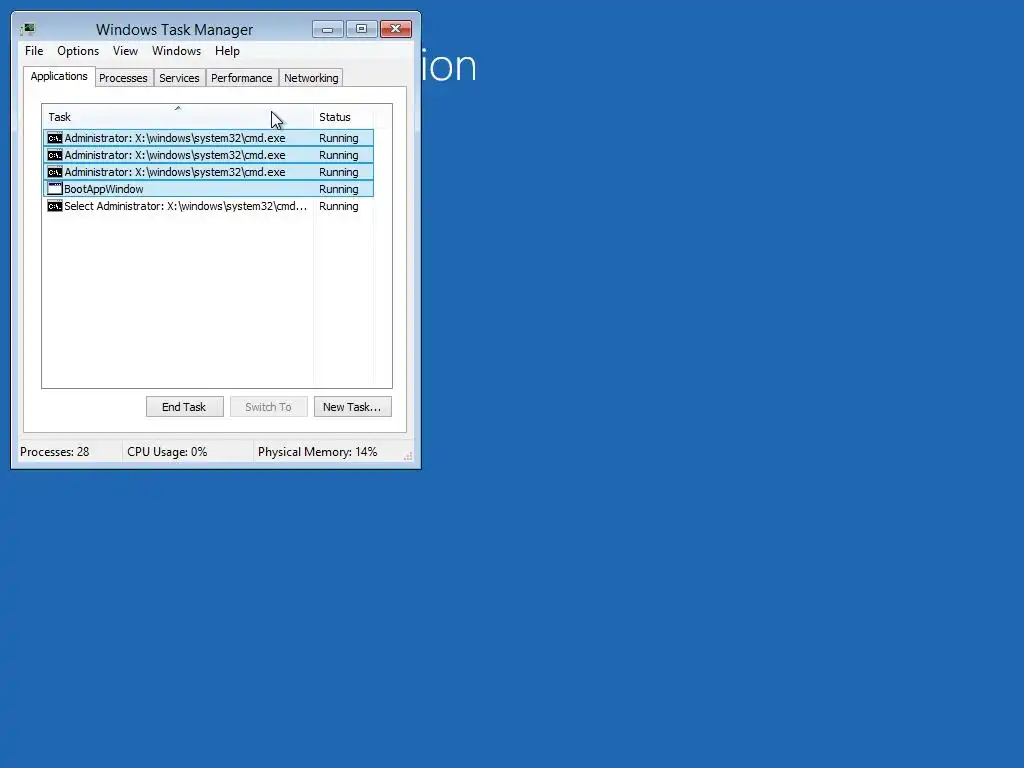1024x768 pixels.
Task: Click the New Task... button
Action: [x=353, y=407]
